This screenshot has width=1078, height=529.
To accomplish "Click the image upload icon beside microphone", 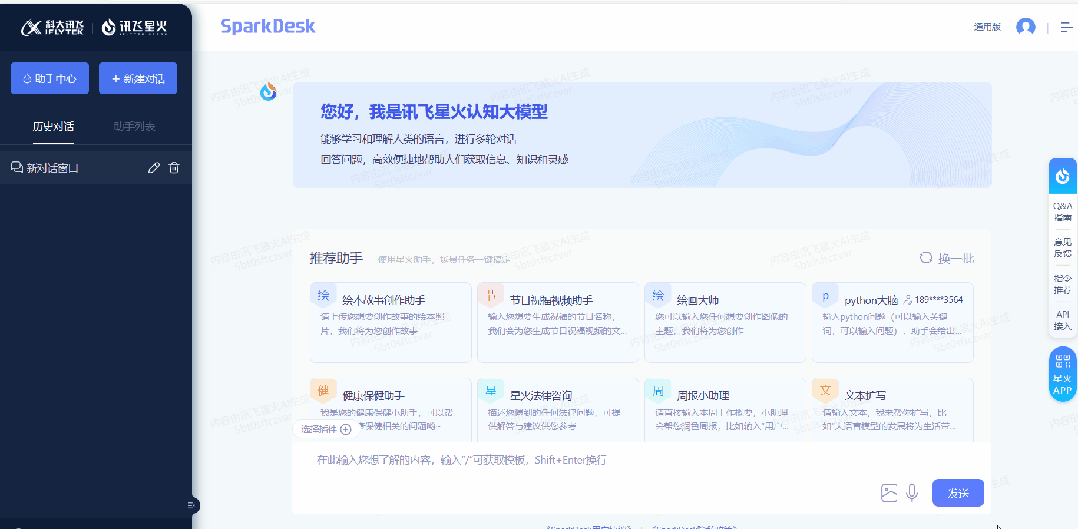I will pyautogui.click(x=890, y=493).
